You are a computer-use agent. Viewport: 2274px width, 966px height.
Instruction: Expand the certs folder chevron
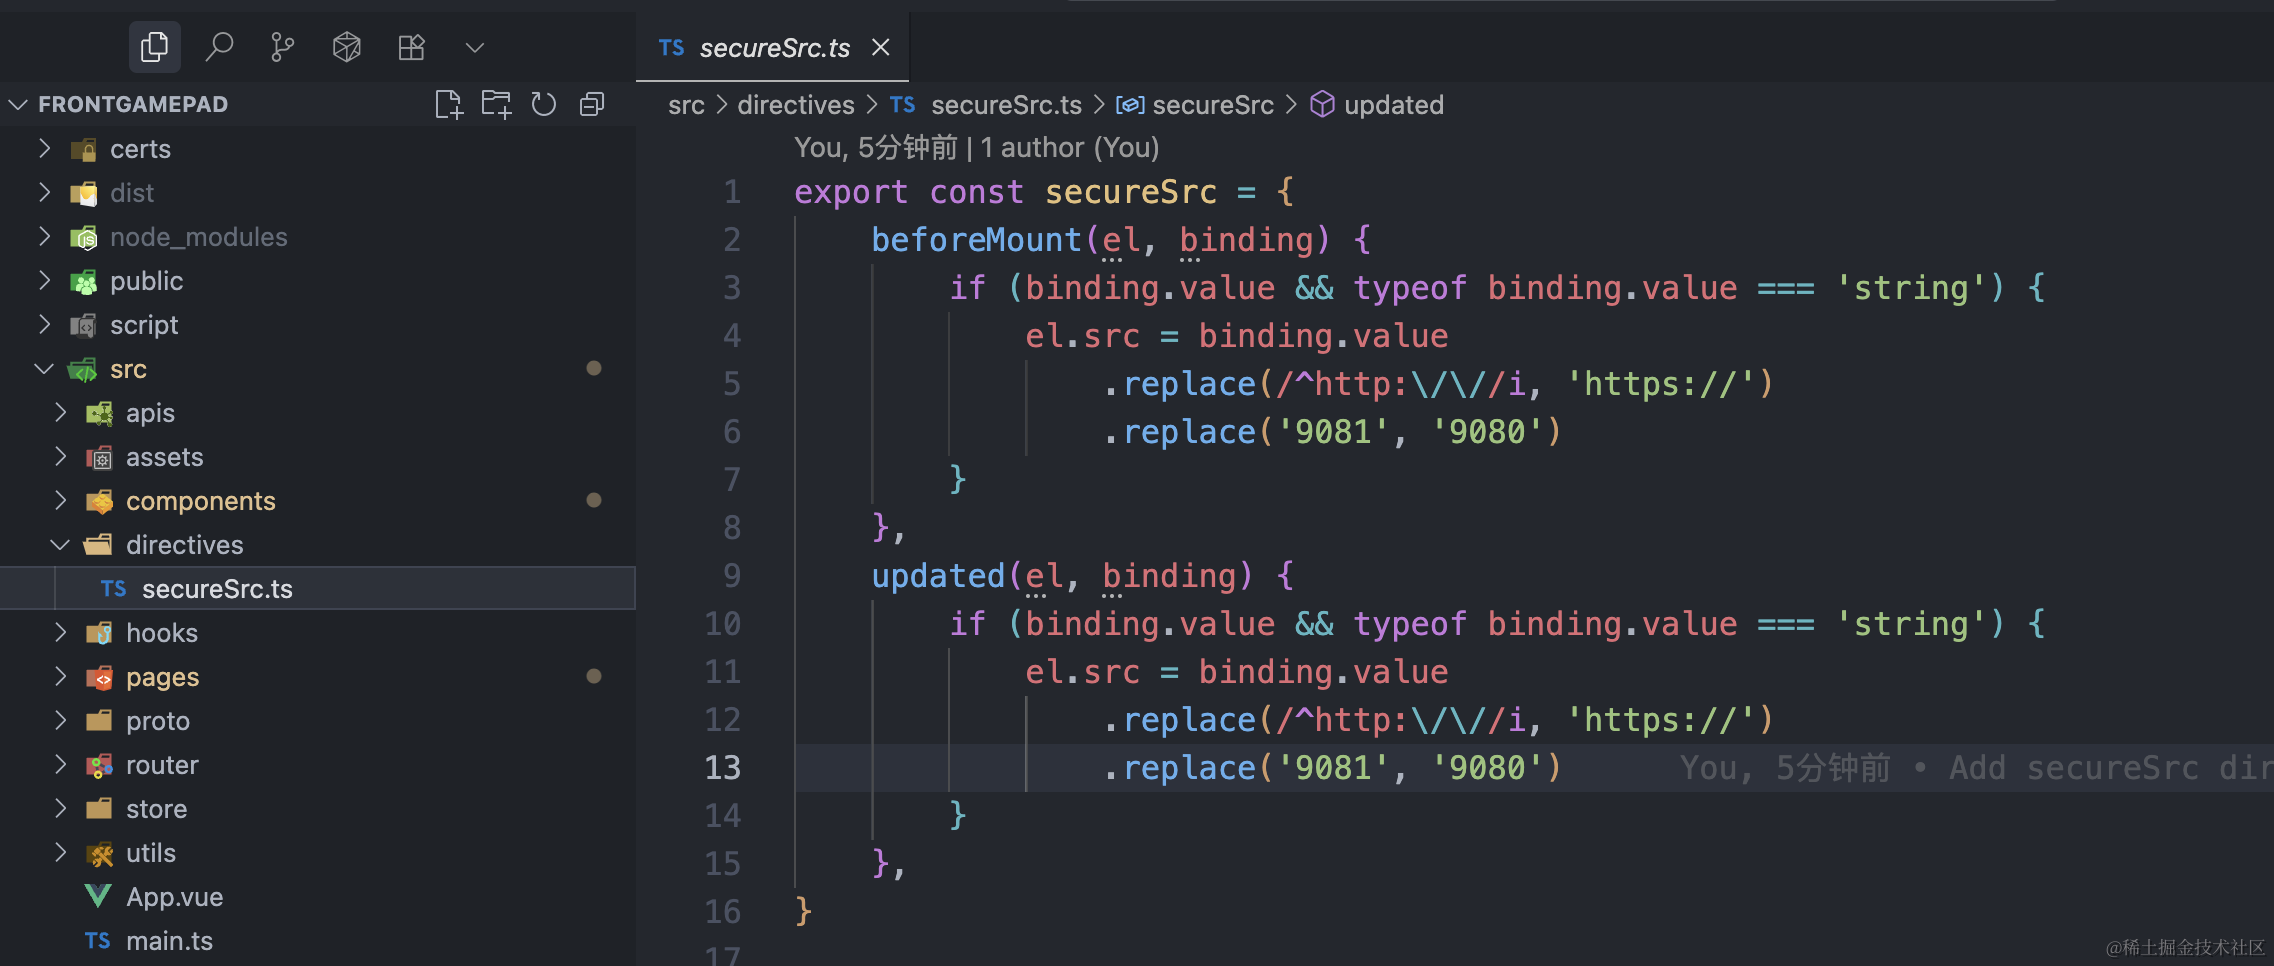point(44,148)
